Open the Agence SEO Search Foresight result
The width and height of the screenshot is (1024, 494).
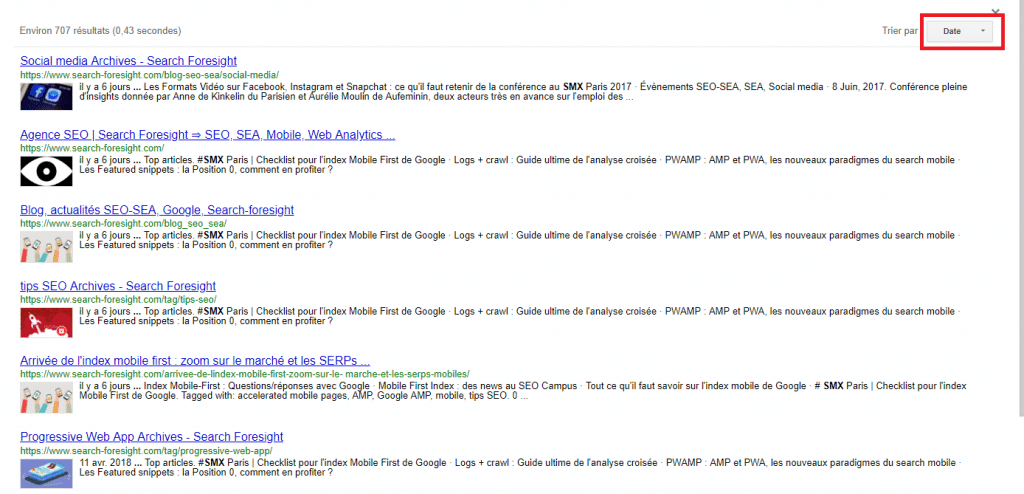tap(208, 135)
